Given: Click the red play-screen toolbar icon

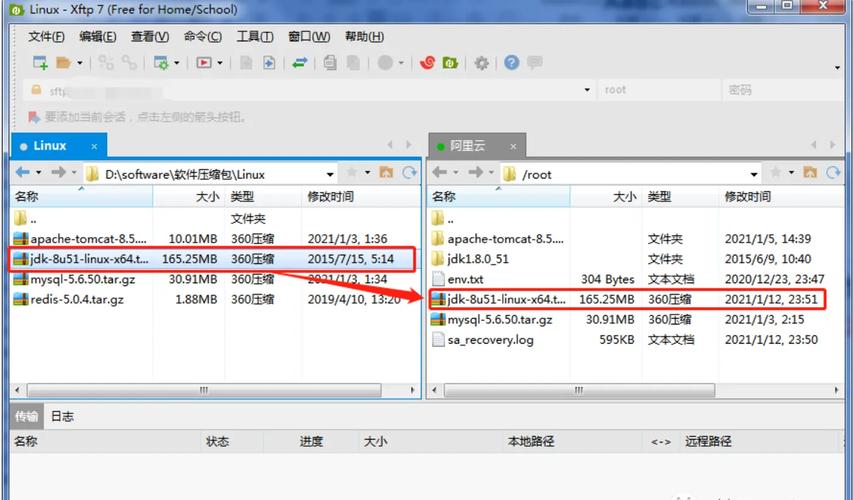Looking at the screenshot, I should [x=204, y=63].
